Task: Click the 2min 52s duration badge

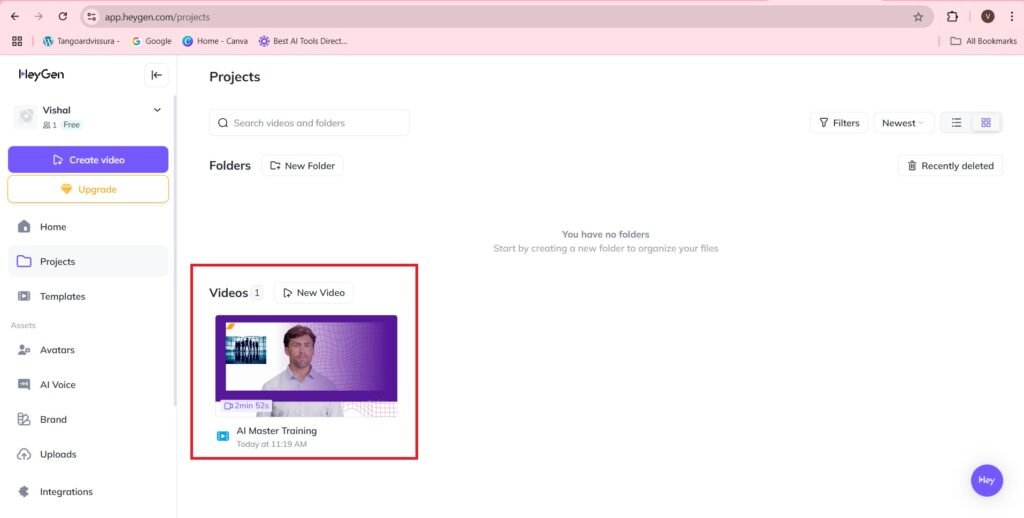Action: [x=246, y=406]
